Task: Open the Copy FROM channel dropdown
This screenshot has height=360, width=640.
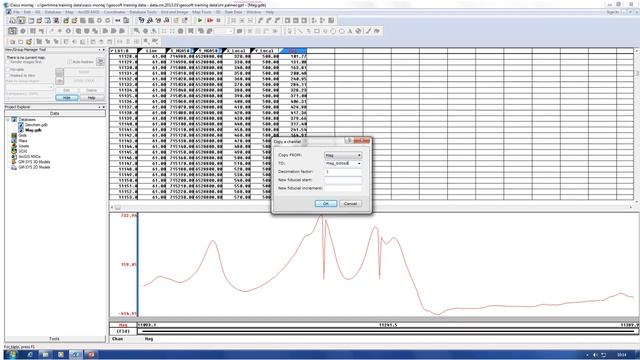Action: [x=343, y=156]
